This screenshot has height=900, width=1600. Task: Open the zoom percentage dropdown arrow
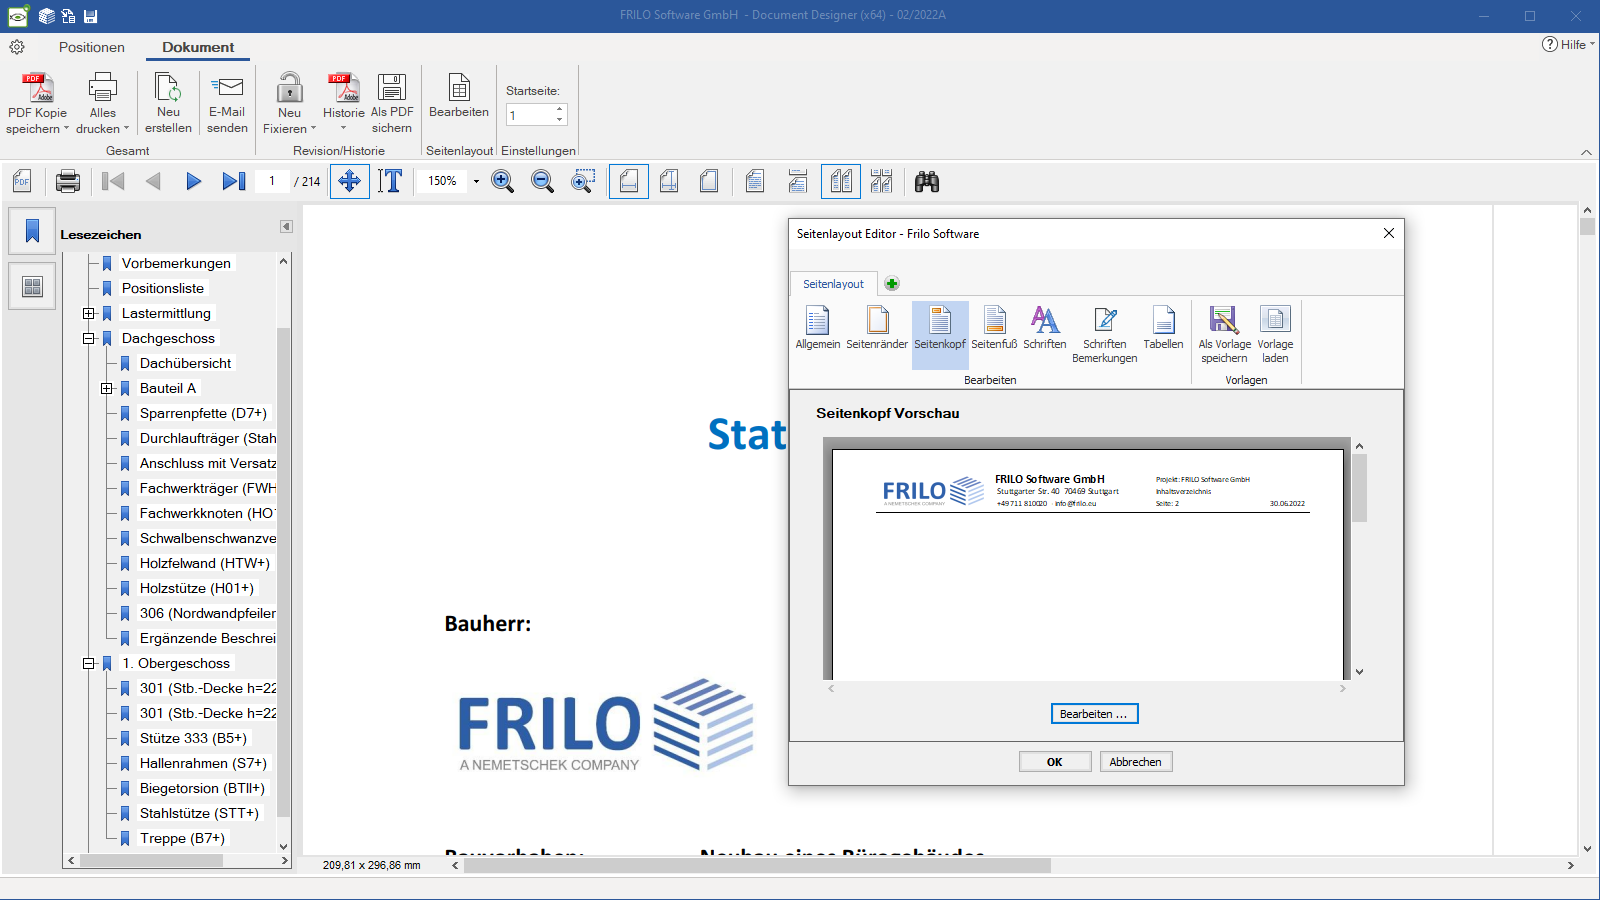point(476,181)
